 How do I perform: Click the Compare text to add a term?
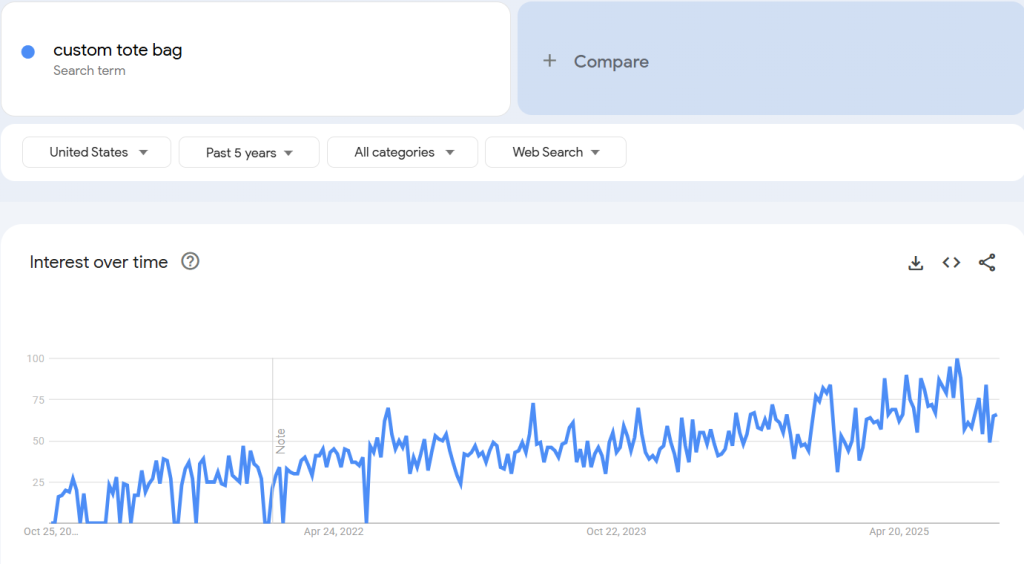pyautogui.click(x=611, y=61)
